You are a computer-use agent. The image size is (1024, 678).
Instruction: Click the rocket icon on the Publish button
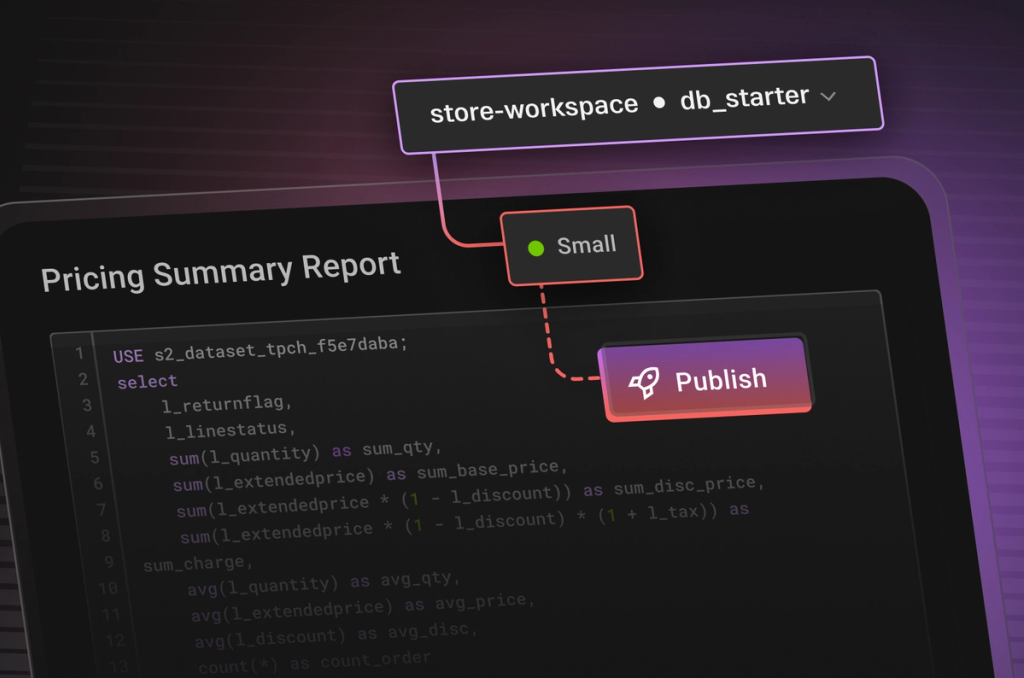tap(644, 382)
